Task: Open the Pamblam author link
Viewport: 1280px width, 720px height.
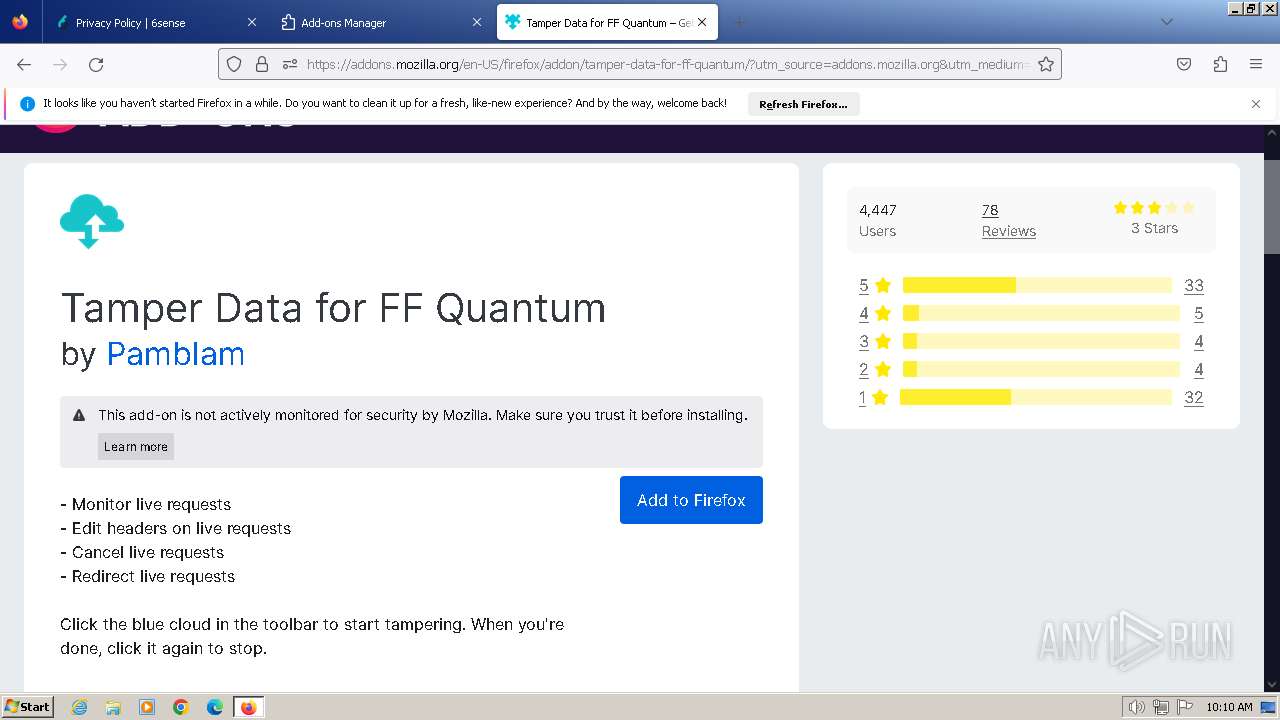Action: point(175,354)
